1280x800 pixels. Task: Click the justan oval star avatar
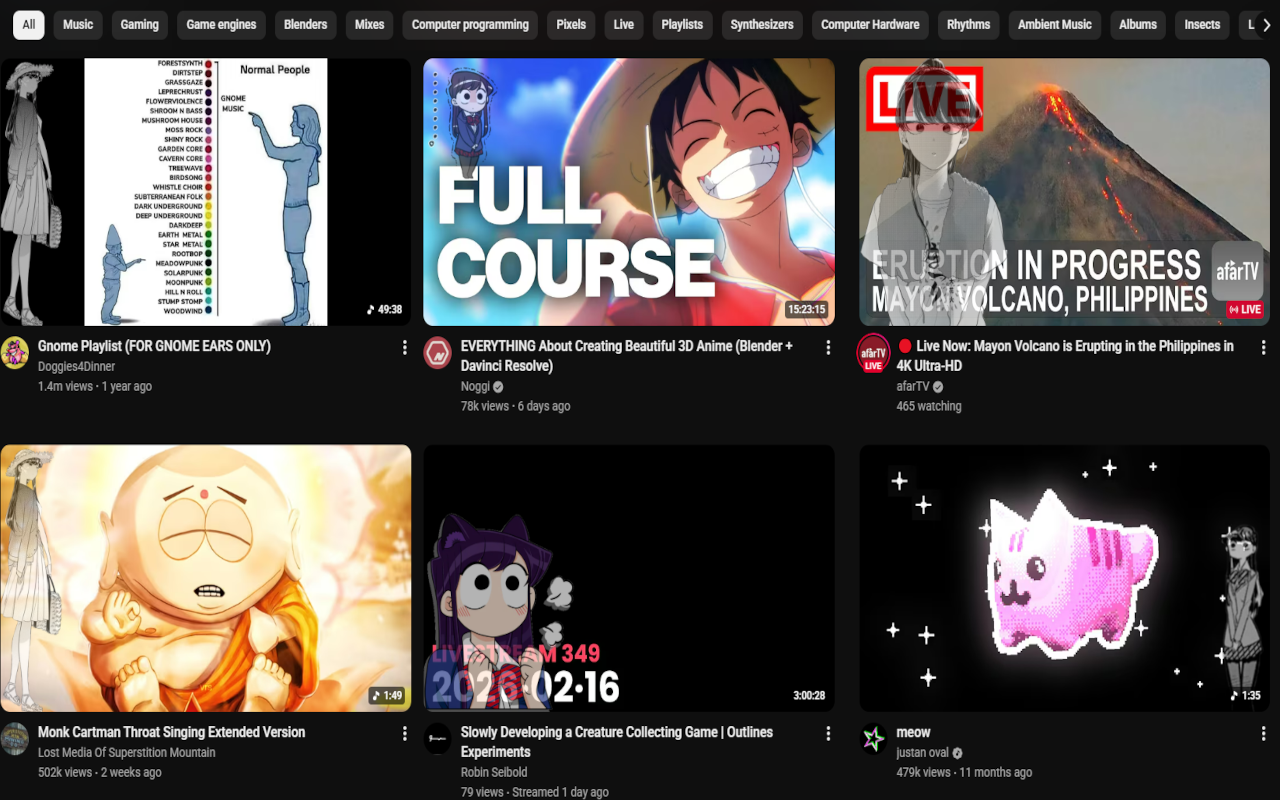(874, 739)
